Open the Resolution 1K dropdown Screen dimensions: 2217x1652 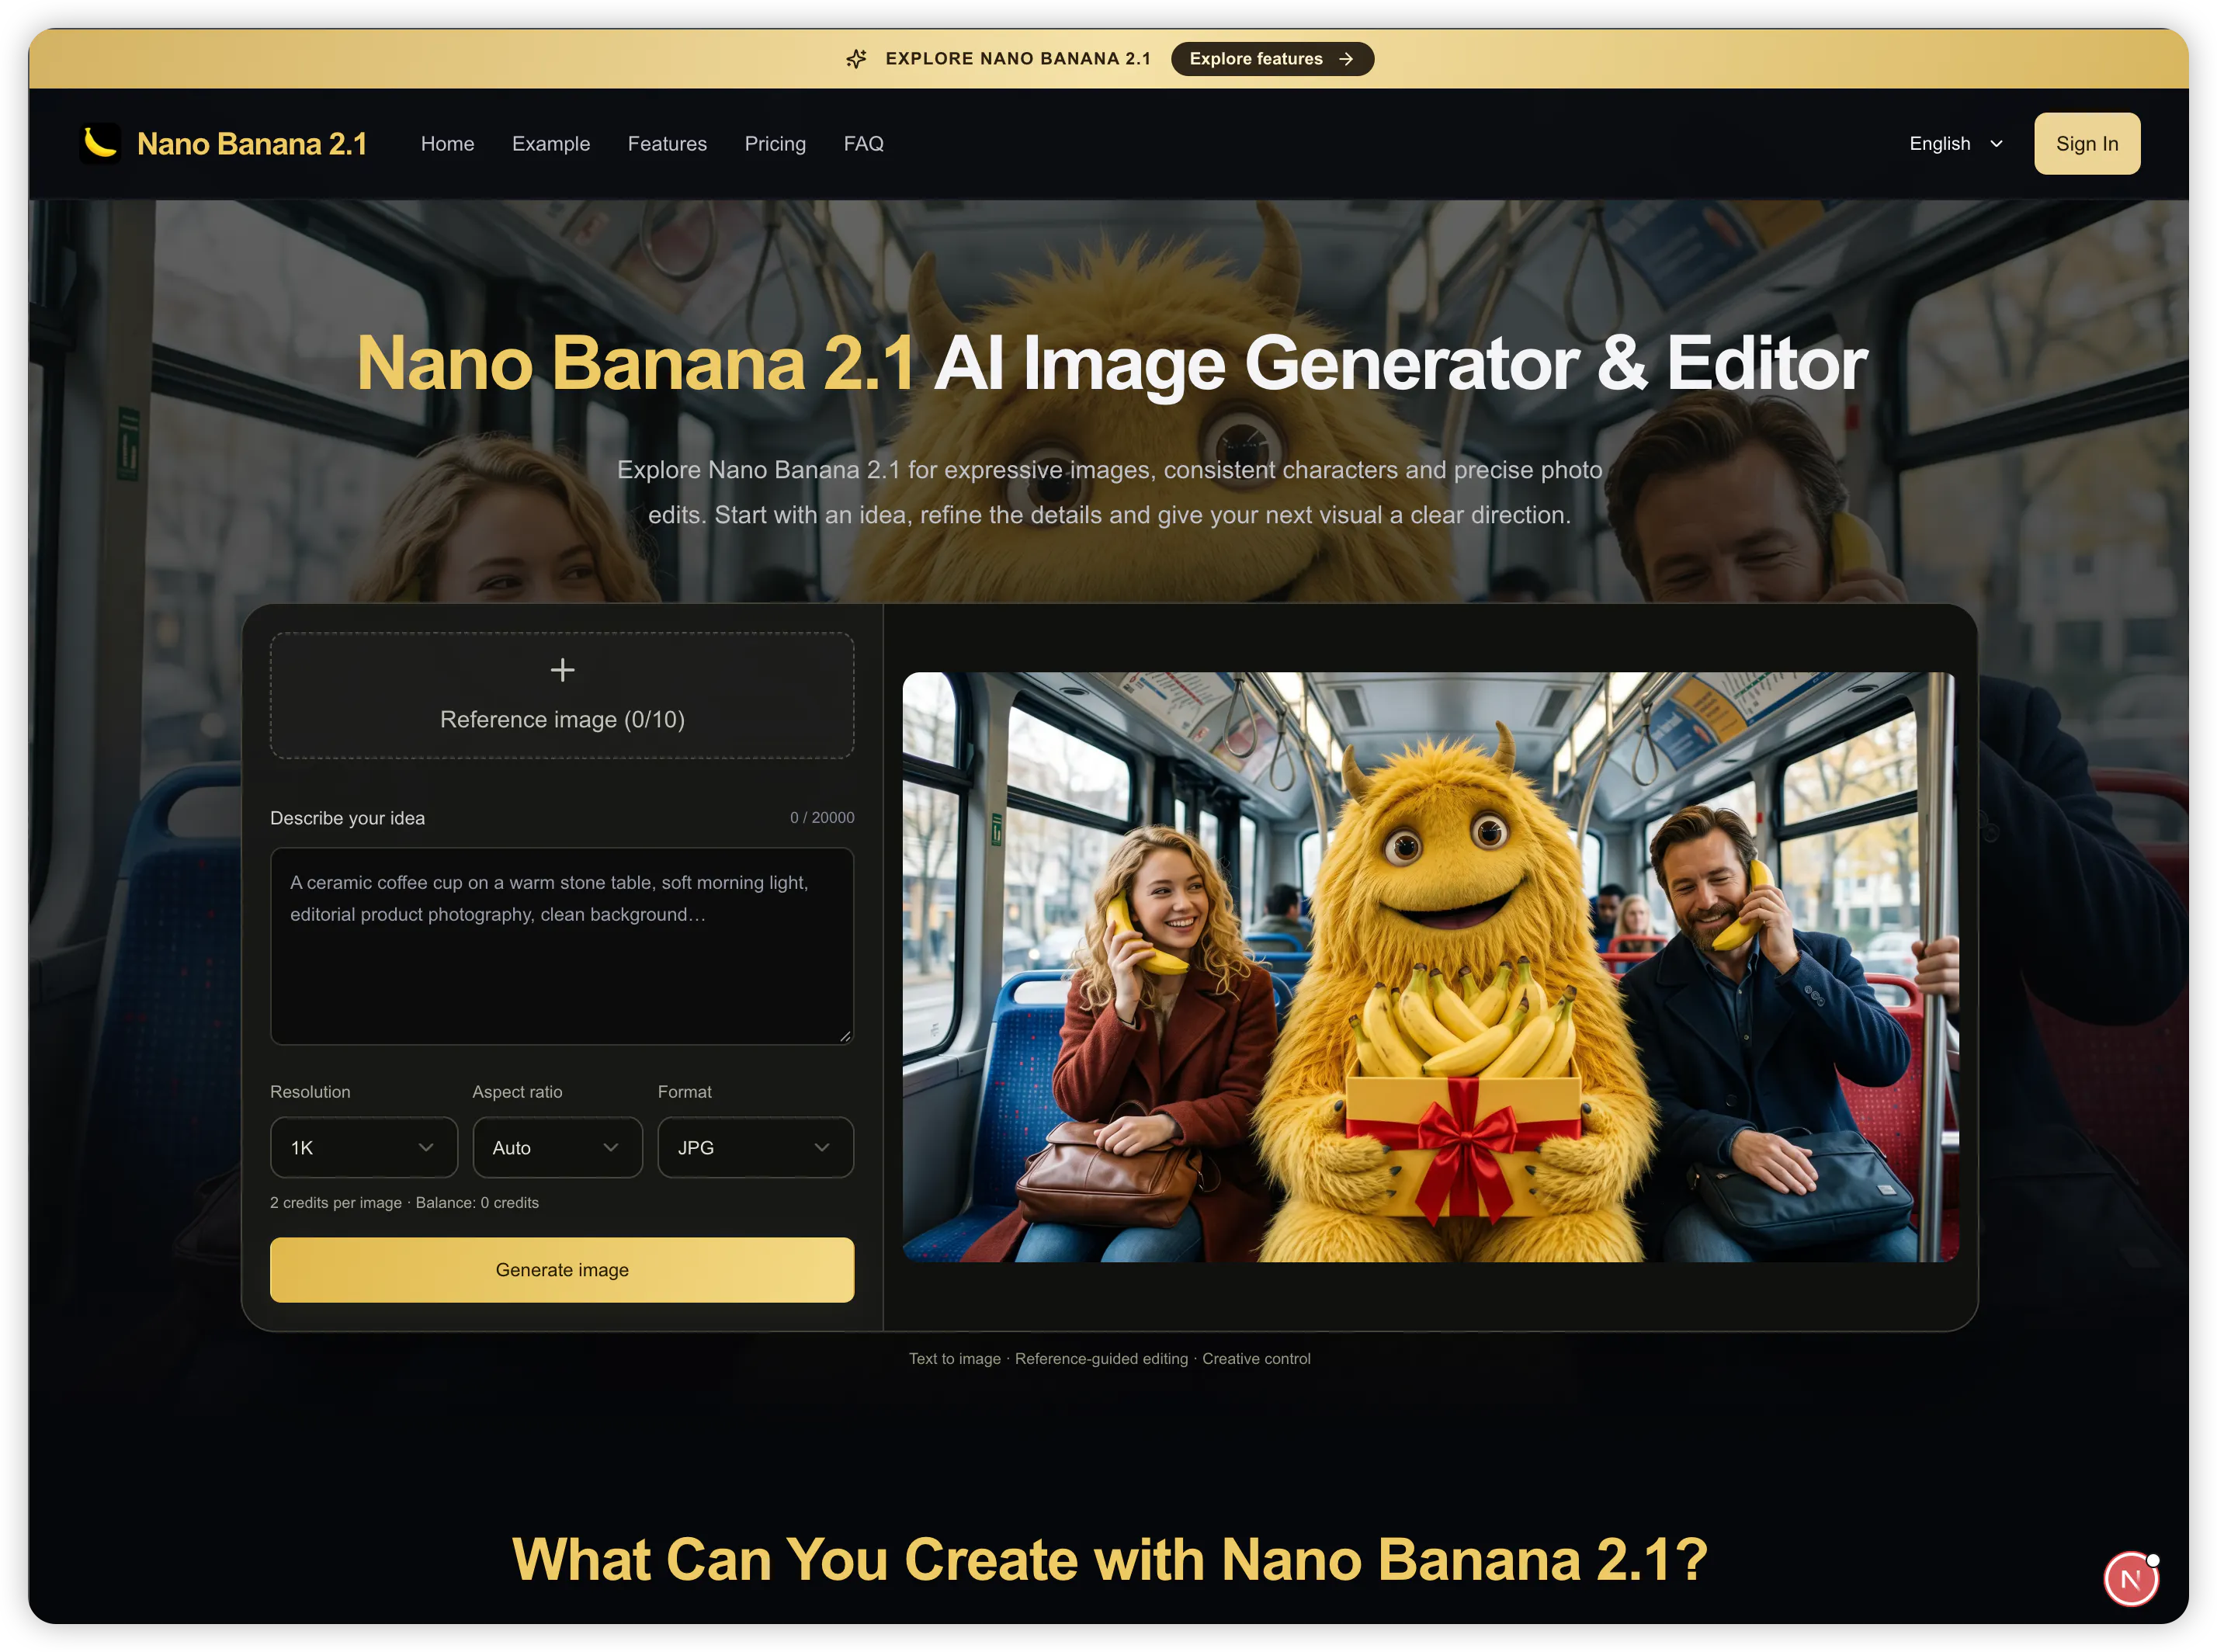pos(363,1148)
